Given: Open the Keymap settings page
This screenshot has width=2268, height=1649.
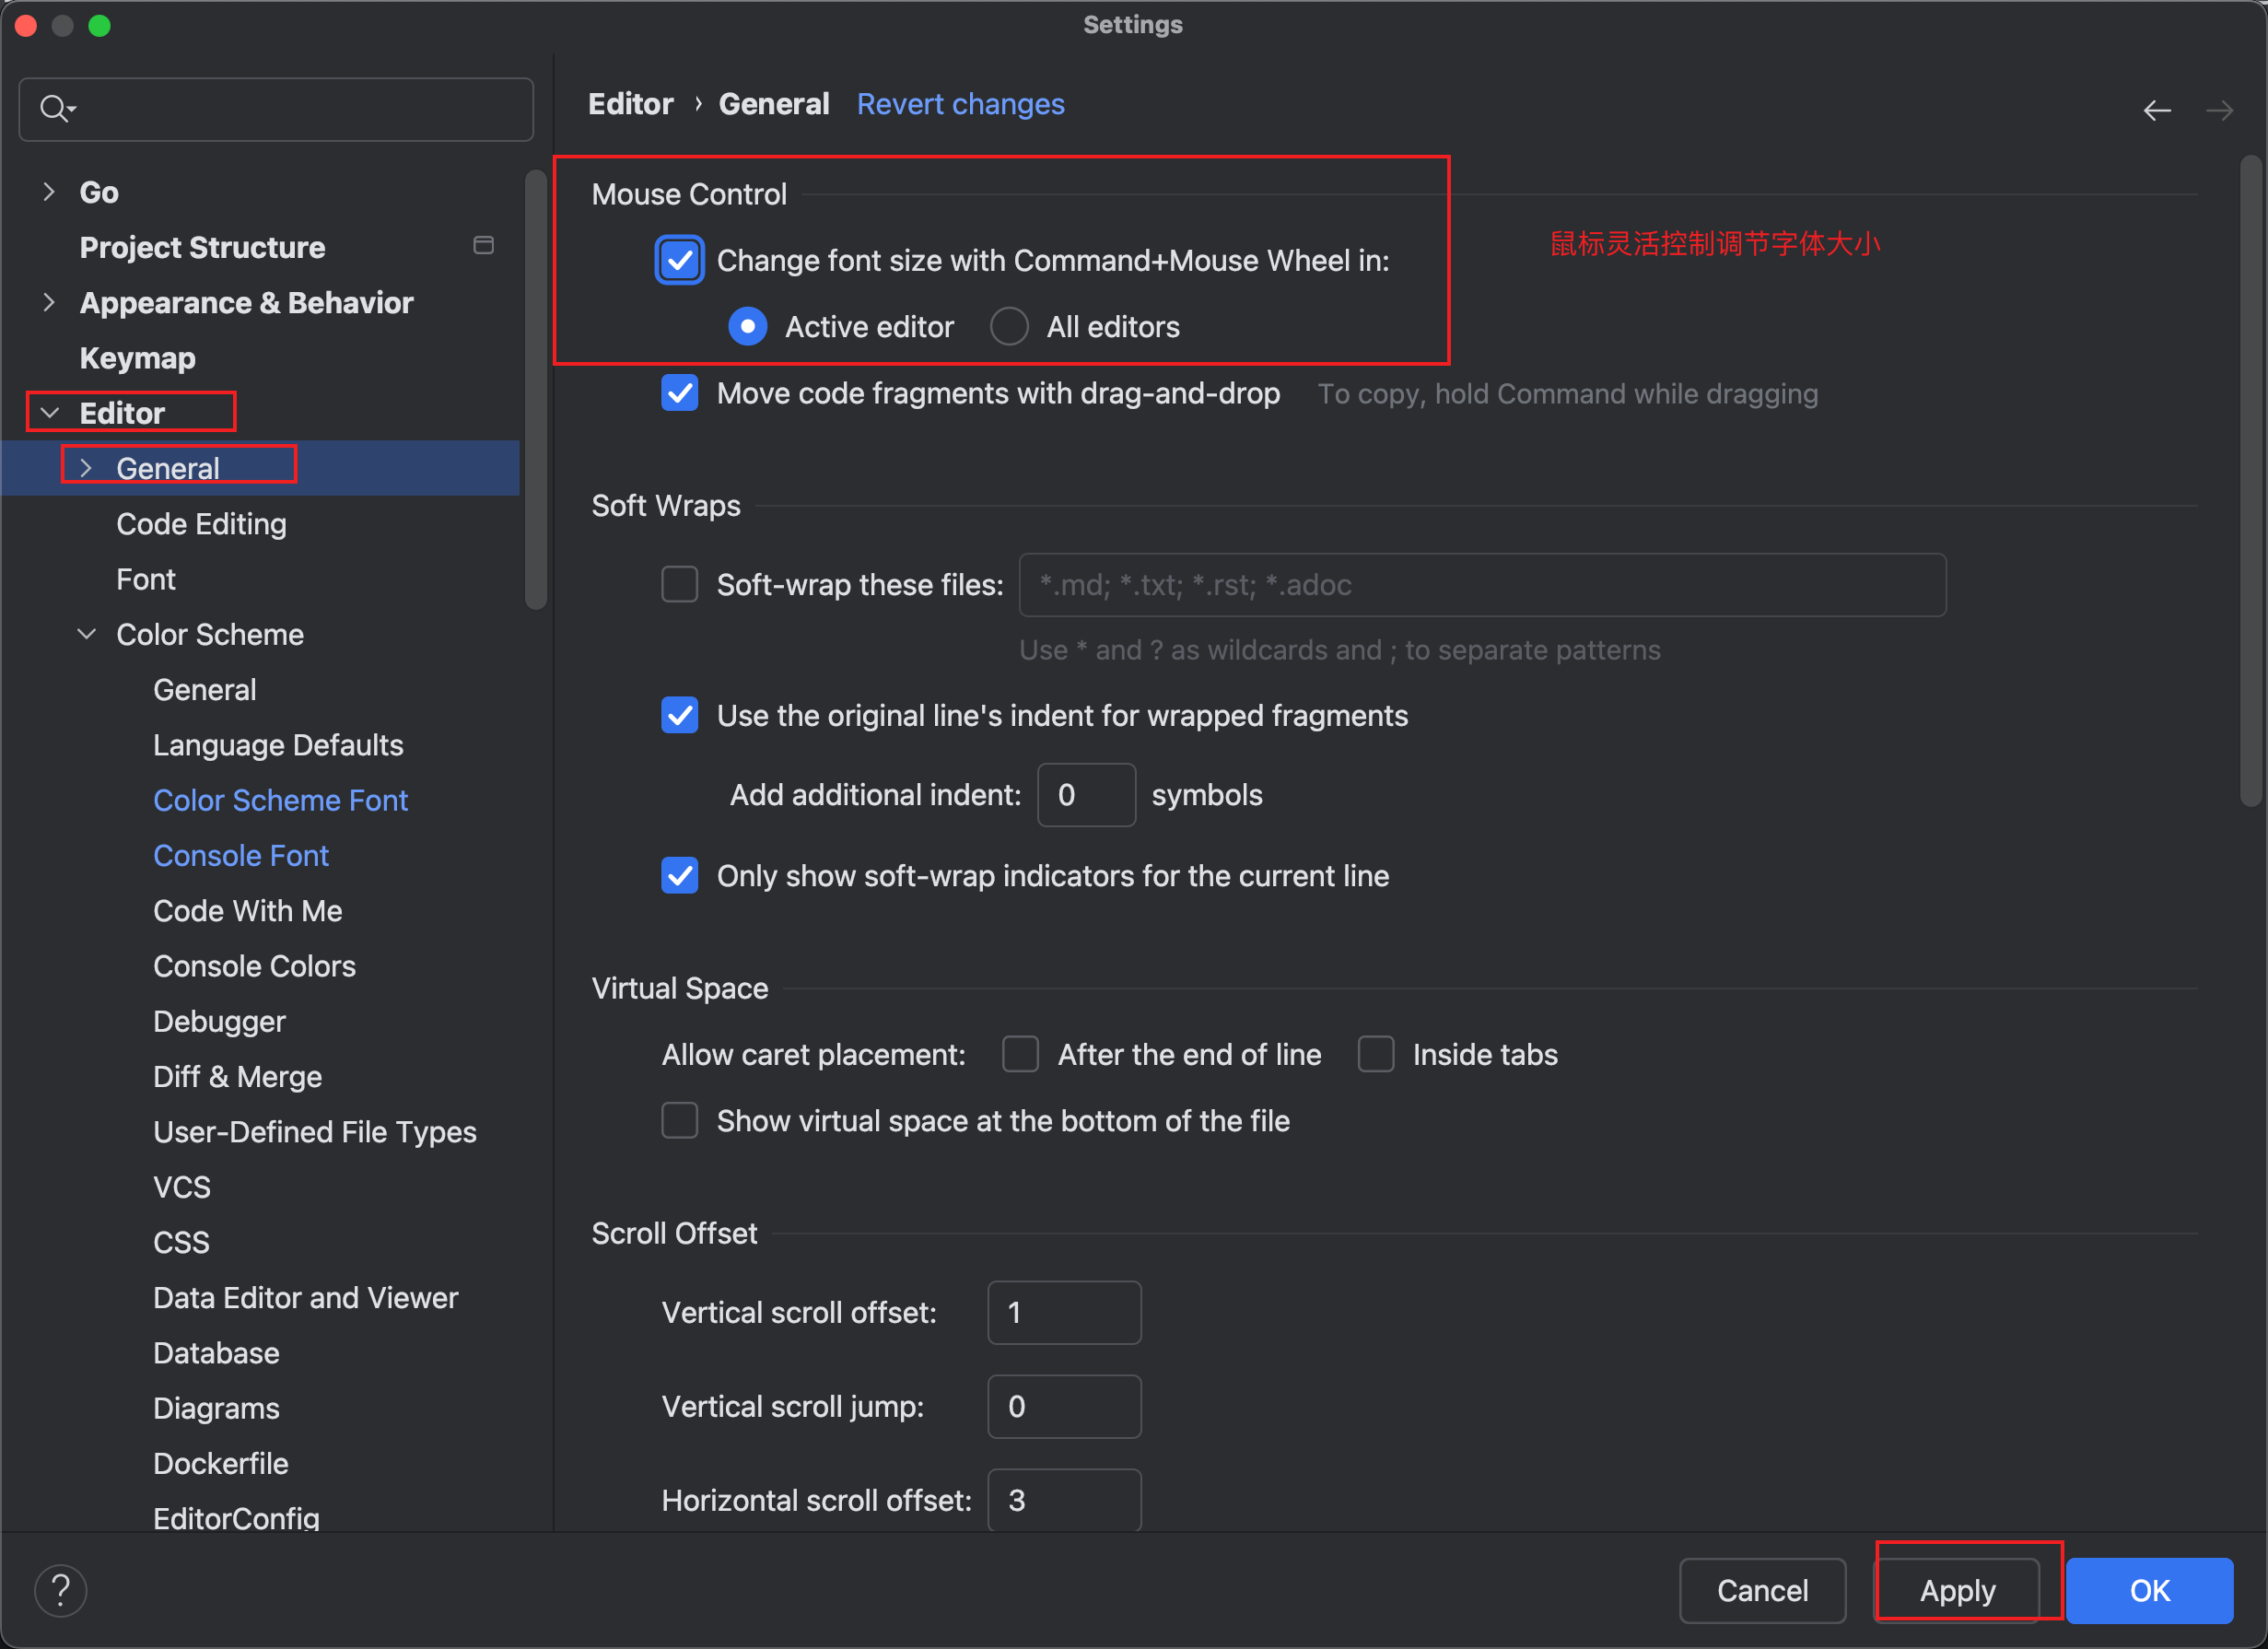Looking at the screenshot, I should [x=137, y=358].
